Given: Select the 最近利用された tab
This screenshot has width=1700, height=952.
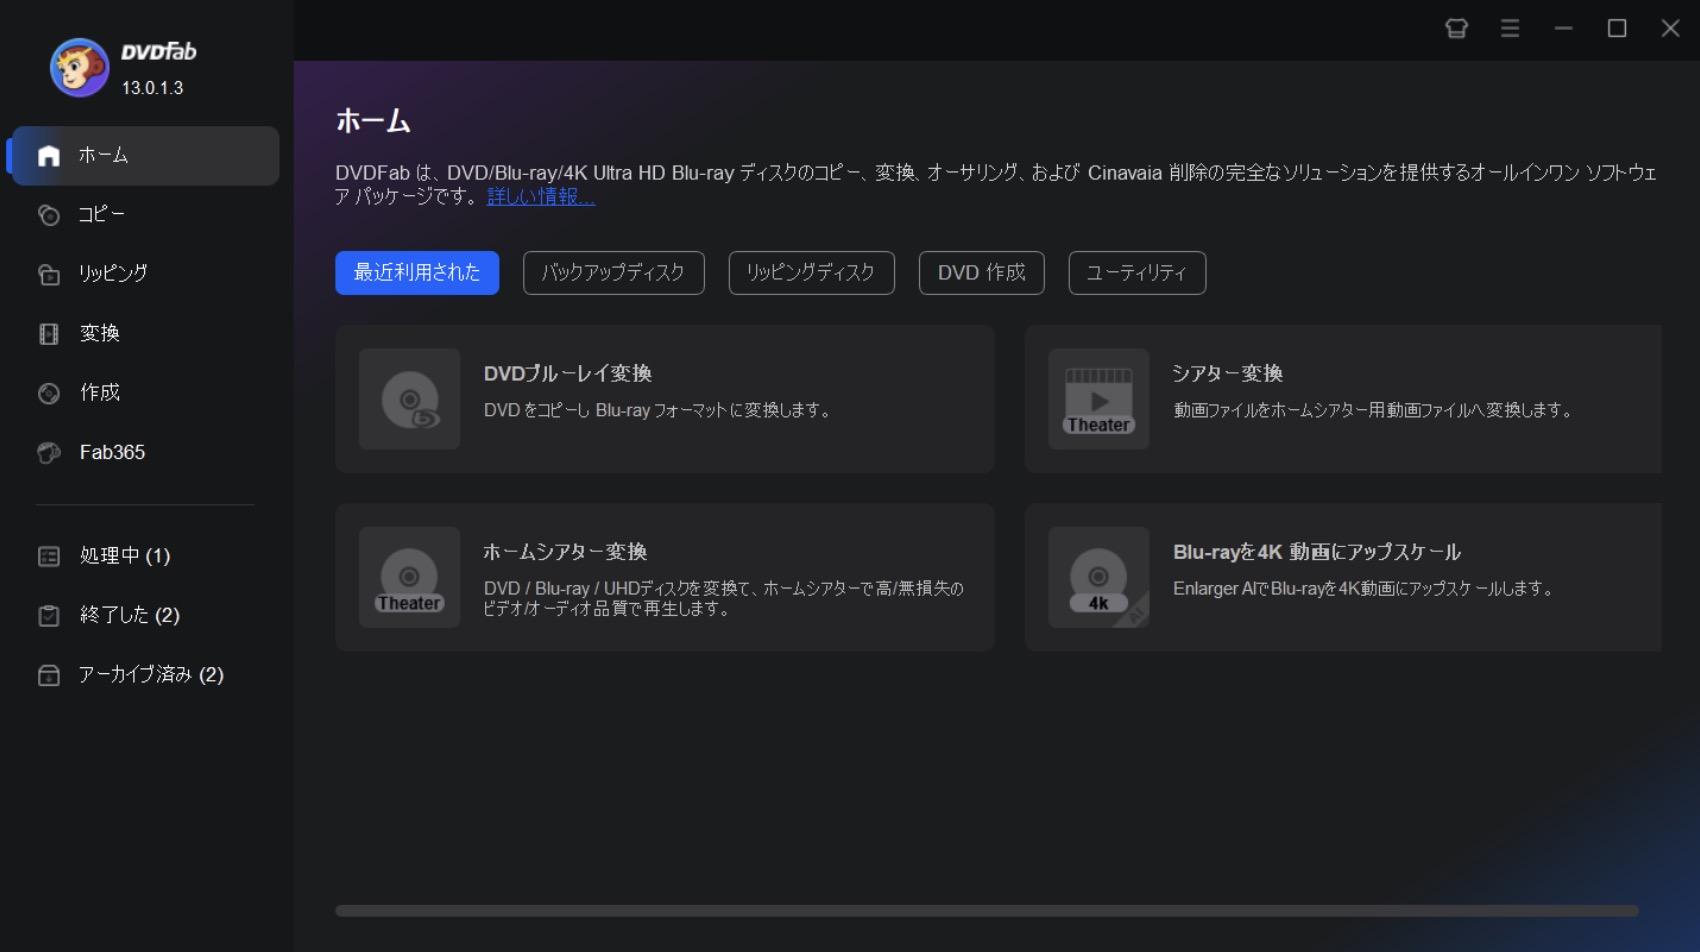Looking at the screenshot, I should click(x=417, y=273).
